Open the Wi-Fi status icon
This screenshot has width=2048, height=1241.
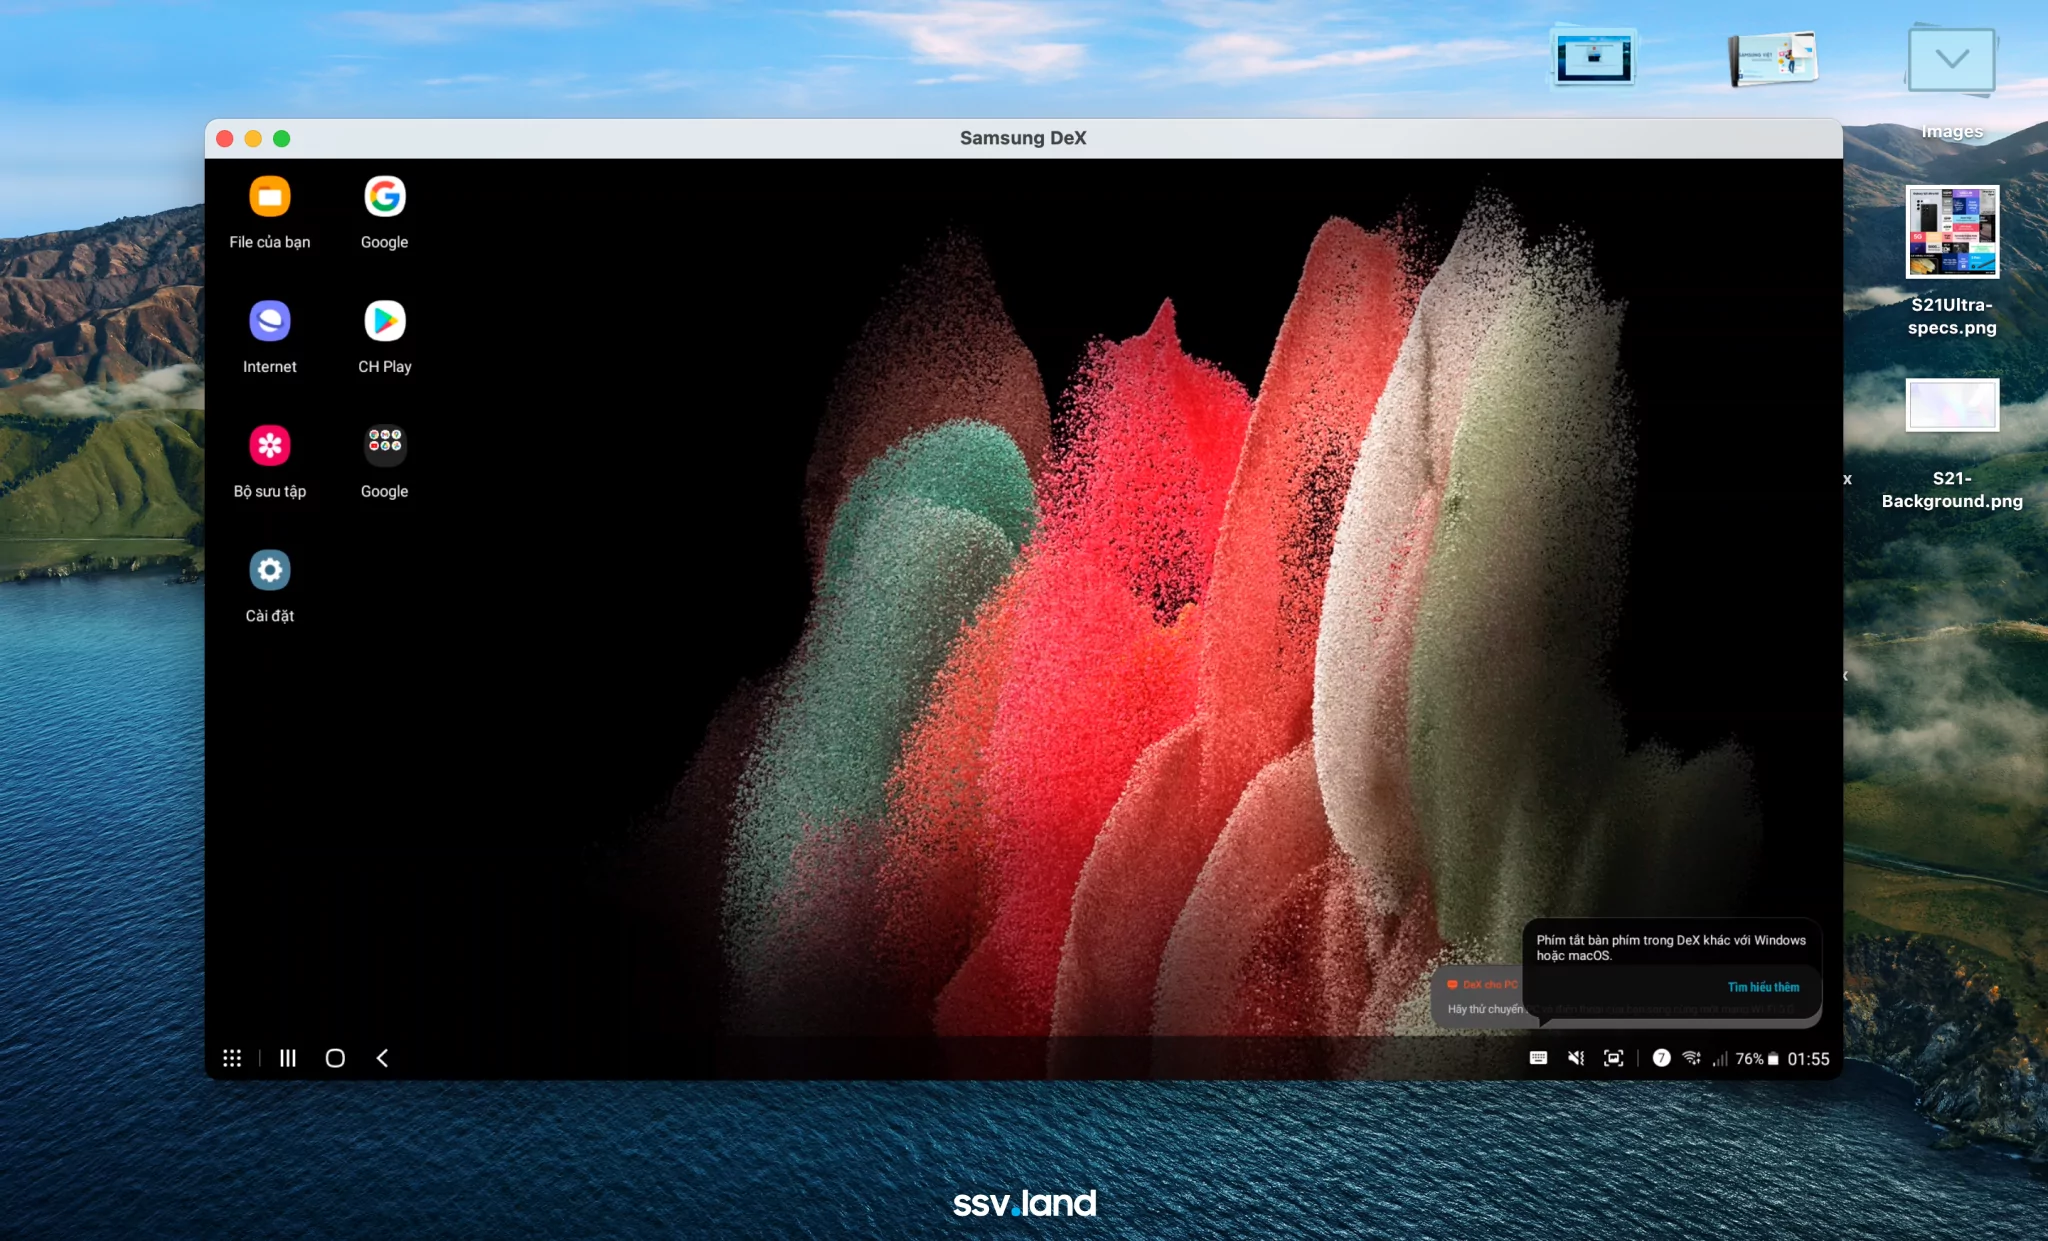tap(1692, 1058)
